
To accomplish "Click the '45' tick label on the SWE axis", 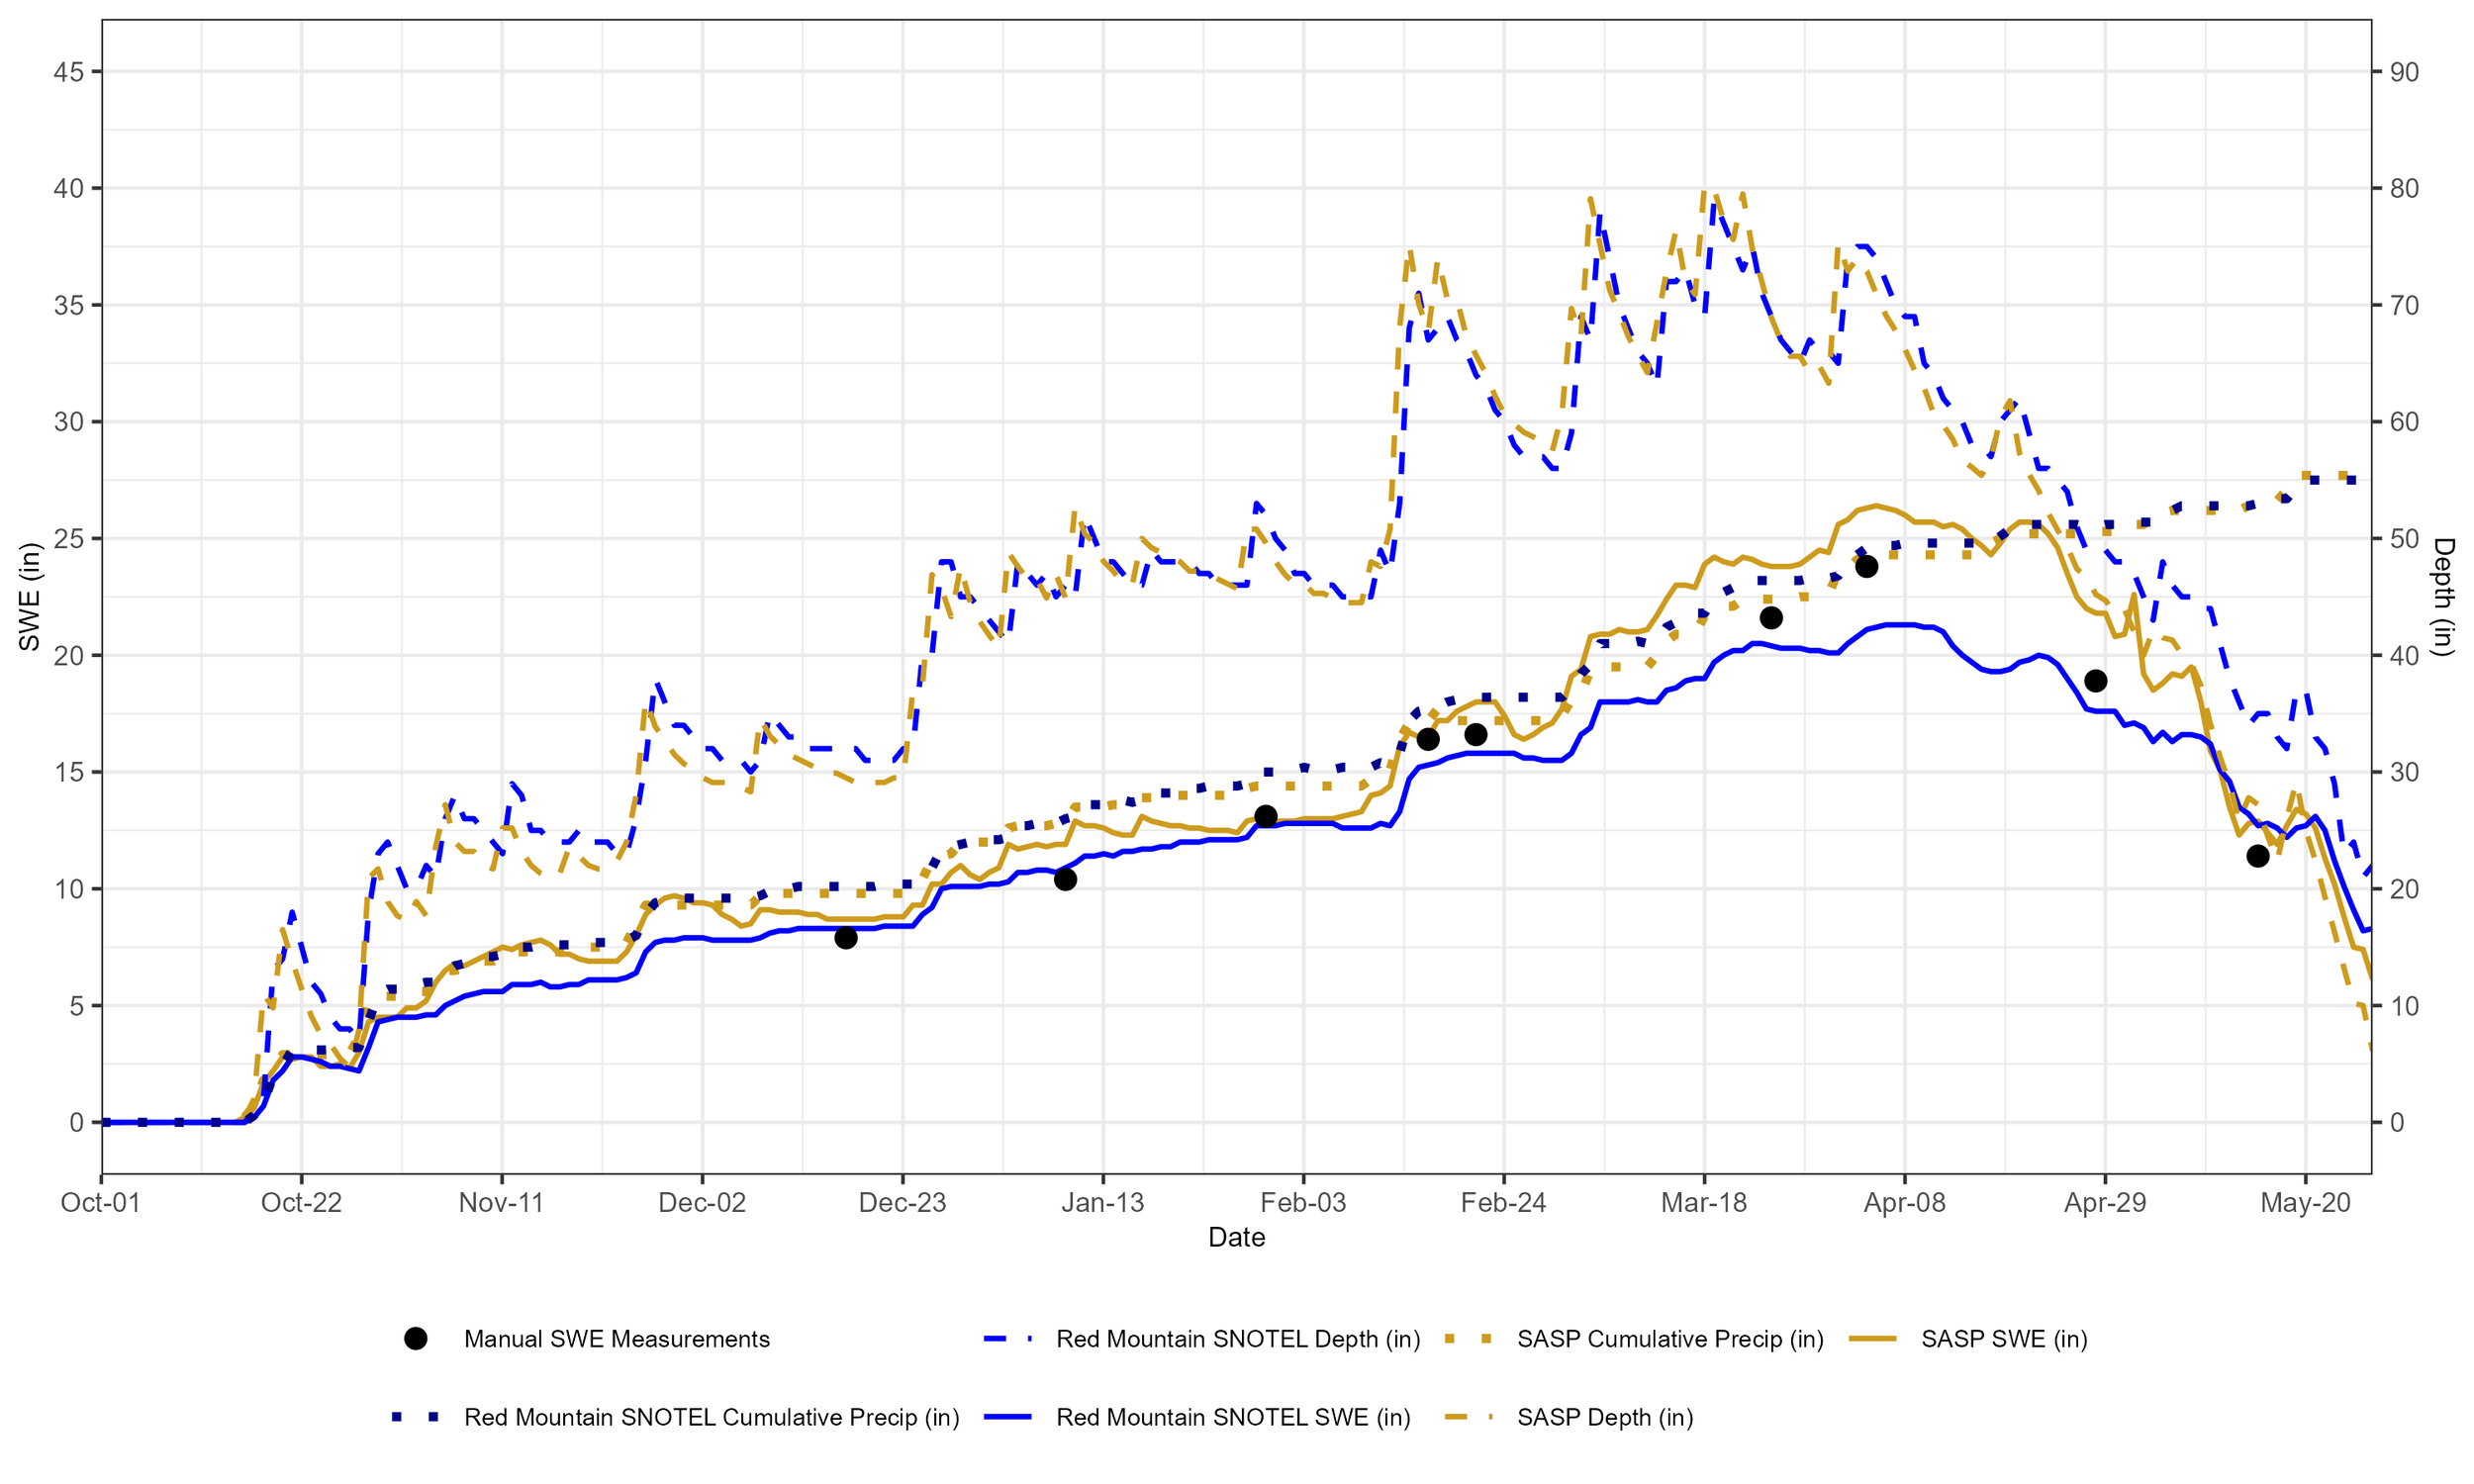I will [68, 72].
